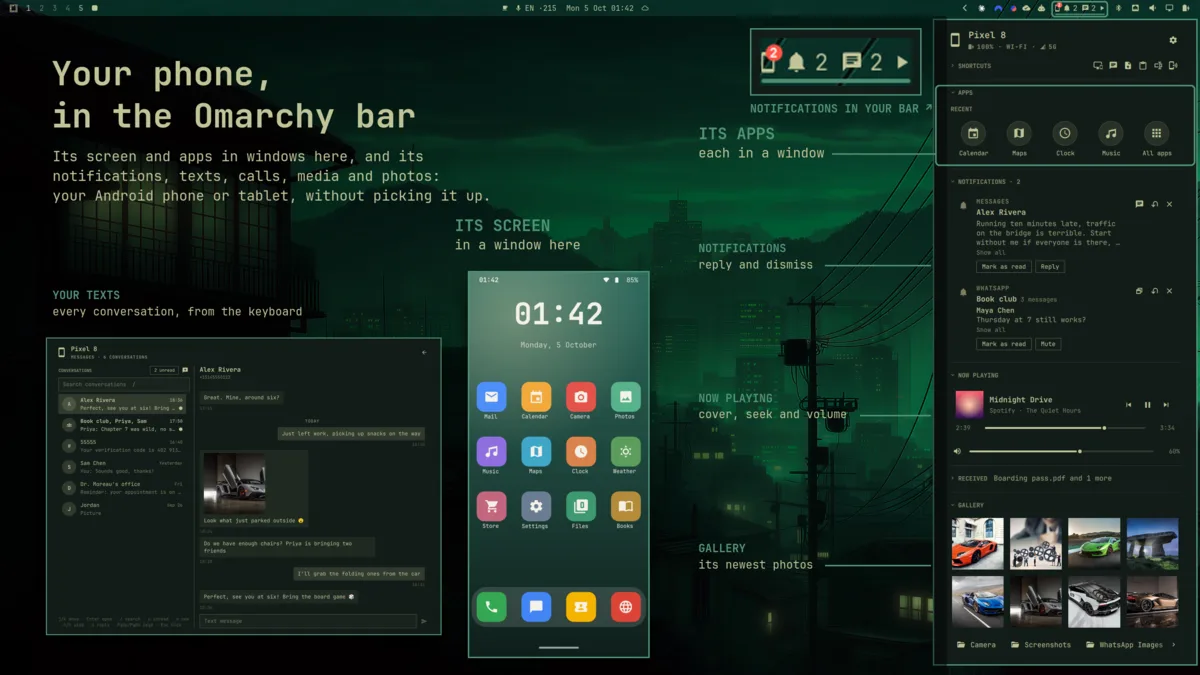Open Maps on the phone home screen
The height and width of the screenshot is (675, 1200).
[x=536, y=452]
